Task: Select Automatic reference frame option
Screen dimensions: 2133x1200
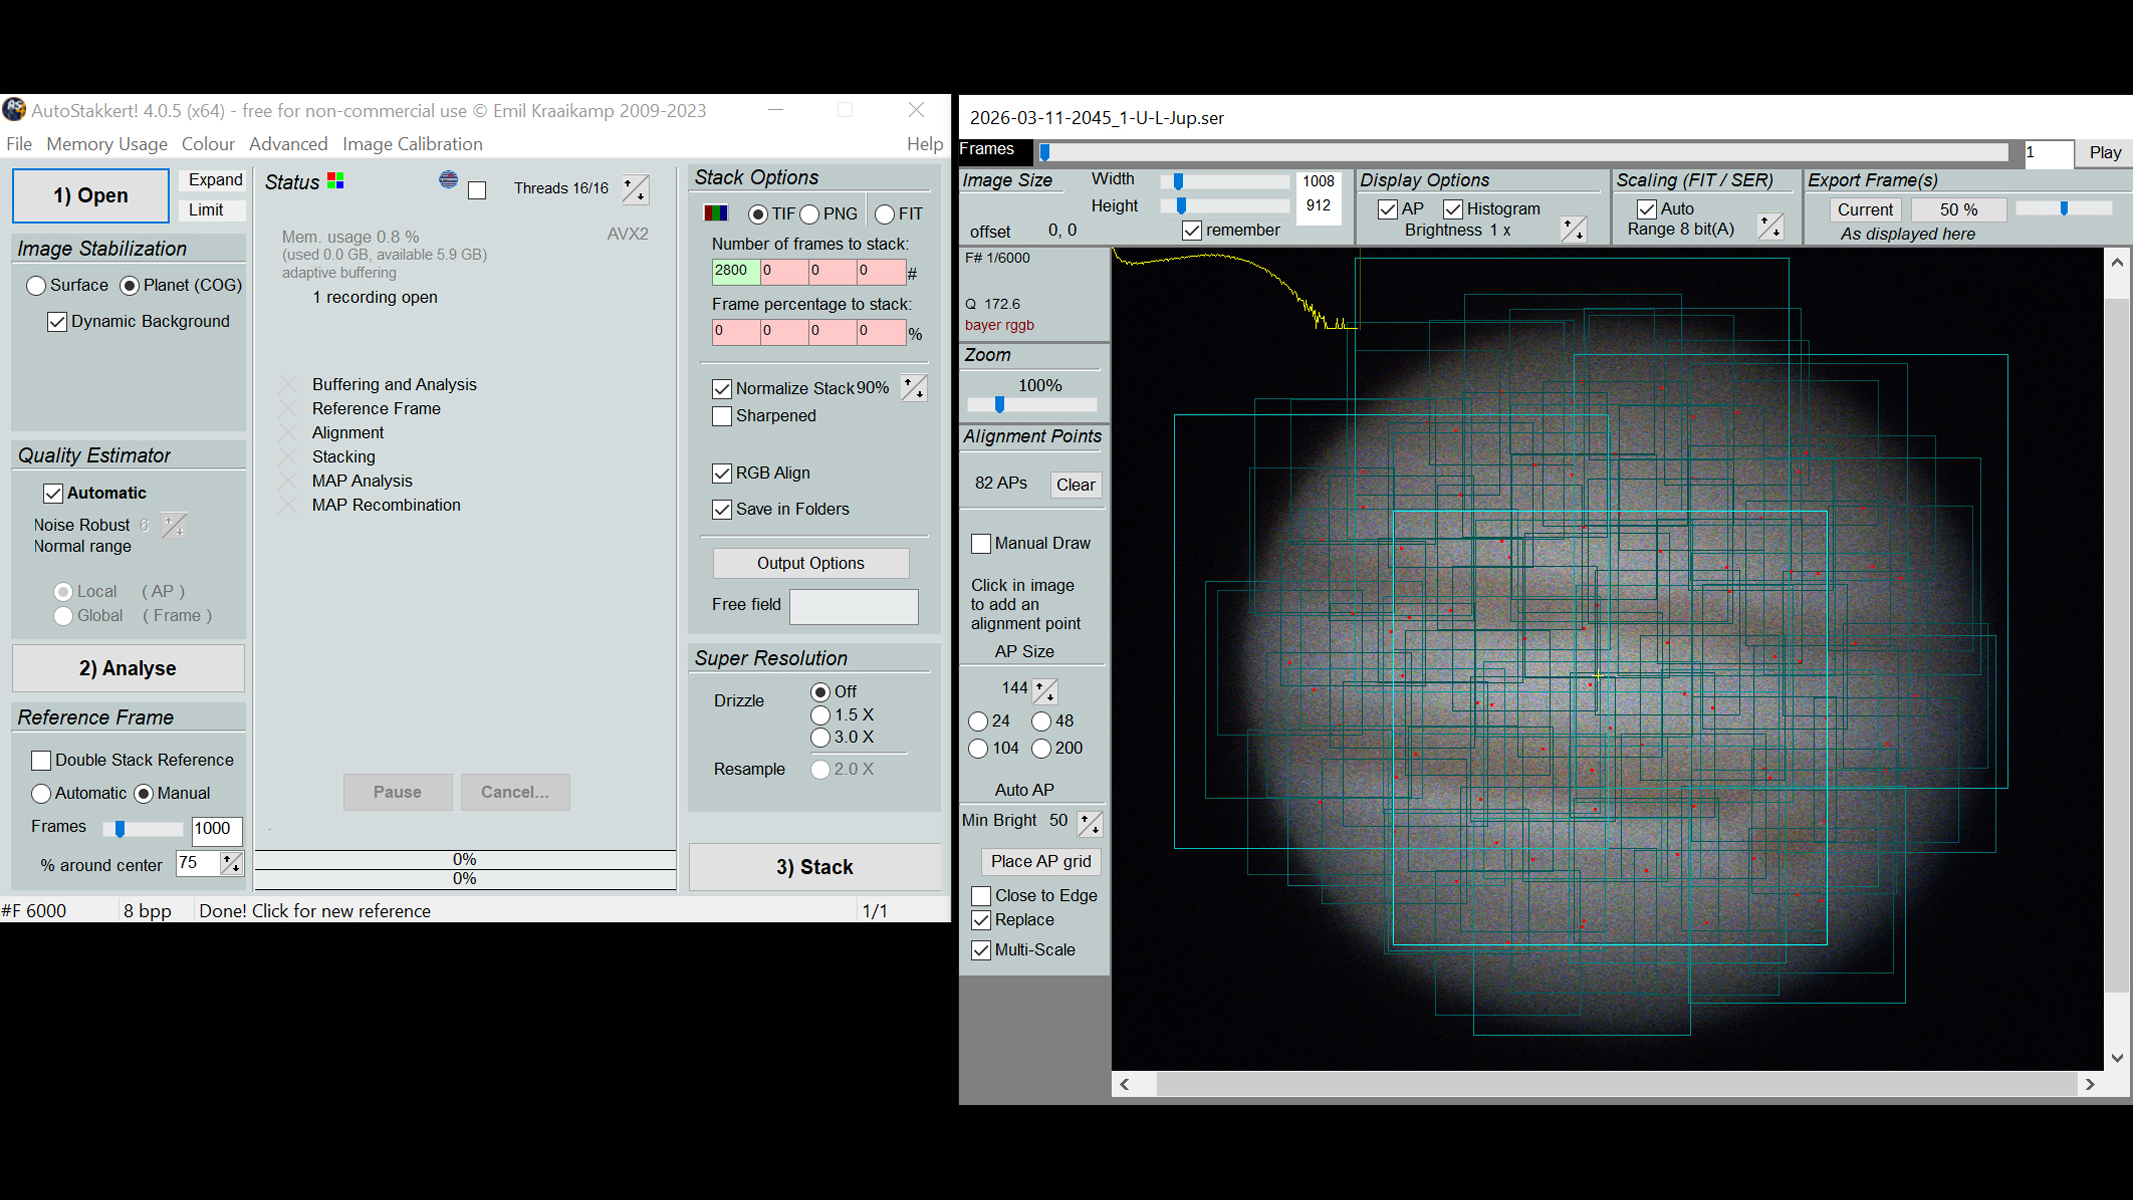Action: click(41, 793)
